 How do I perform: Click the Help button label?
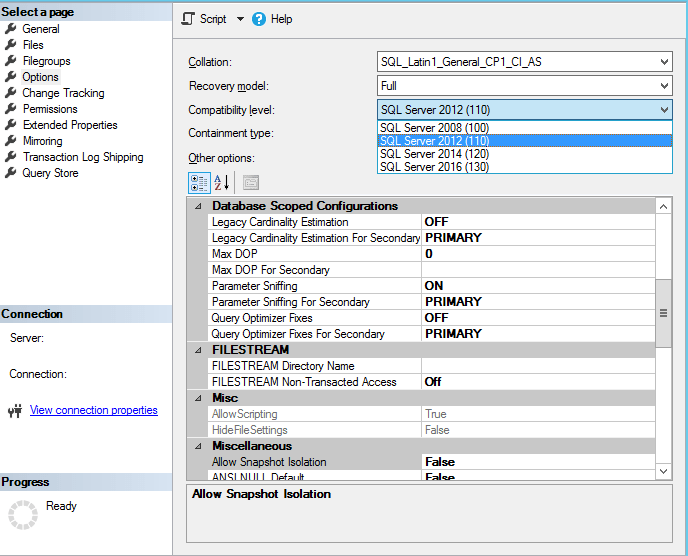(281, 19)
